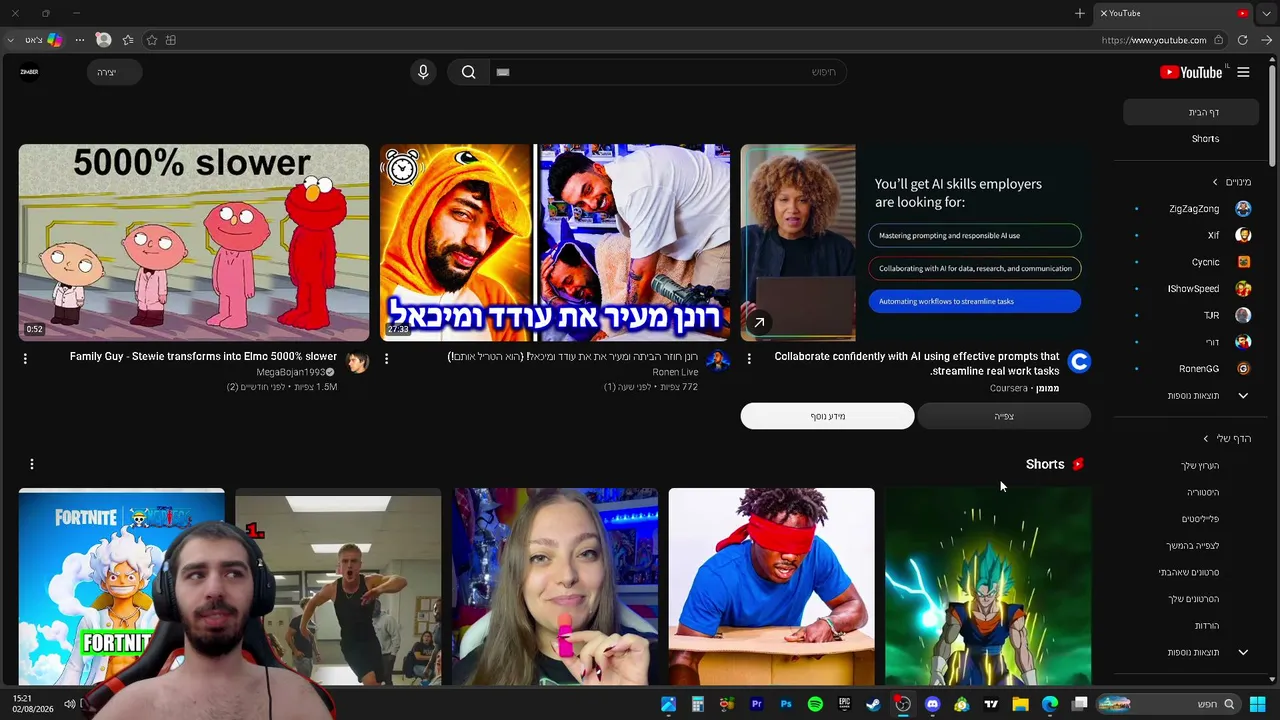Reload the page in the browser
The width and height of the screenshot is (1280, 720).
pyautogui.click(x=1242, y=40)
